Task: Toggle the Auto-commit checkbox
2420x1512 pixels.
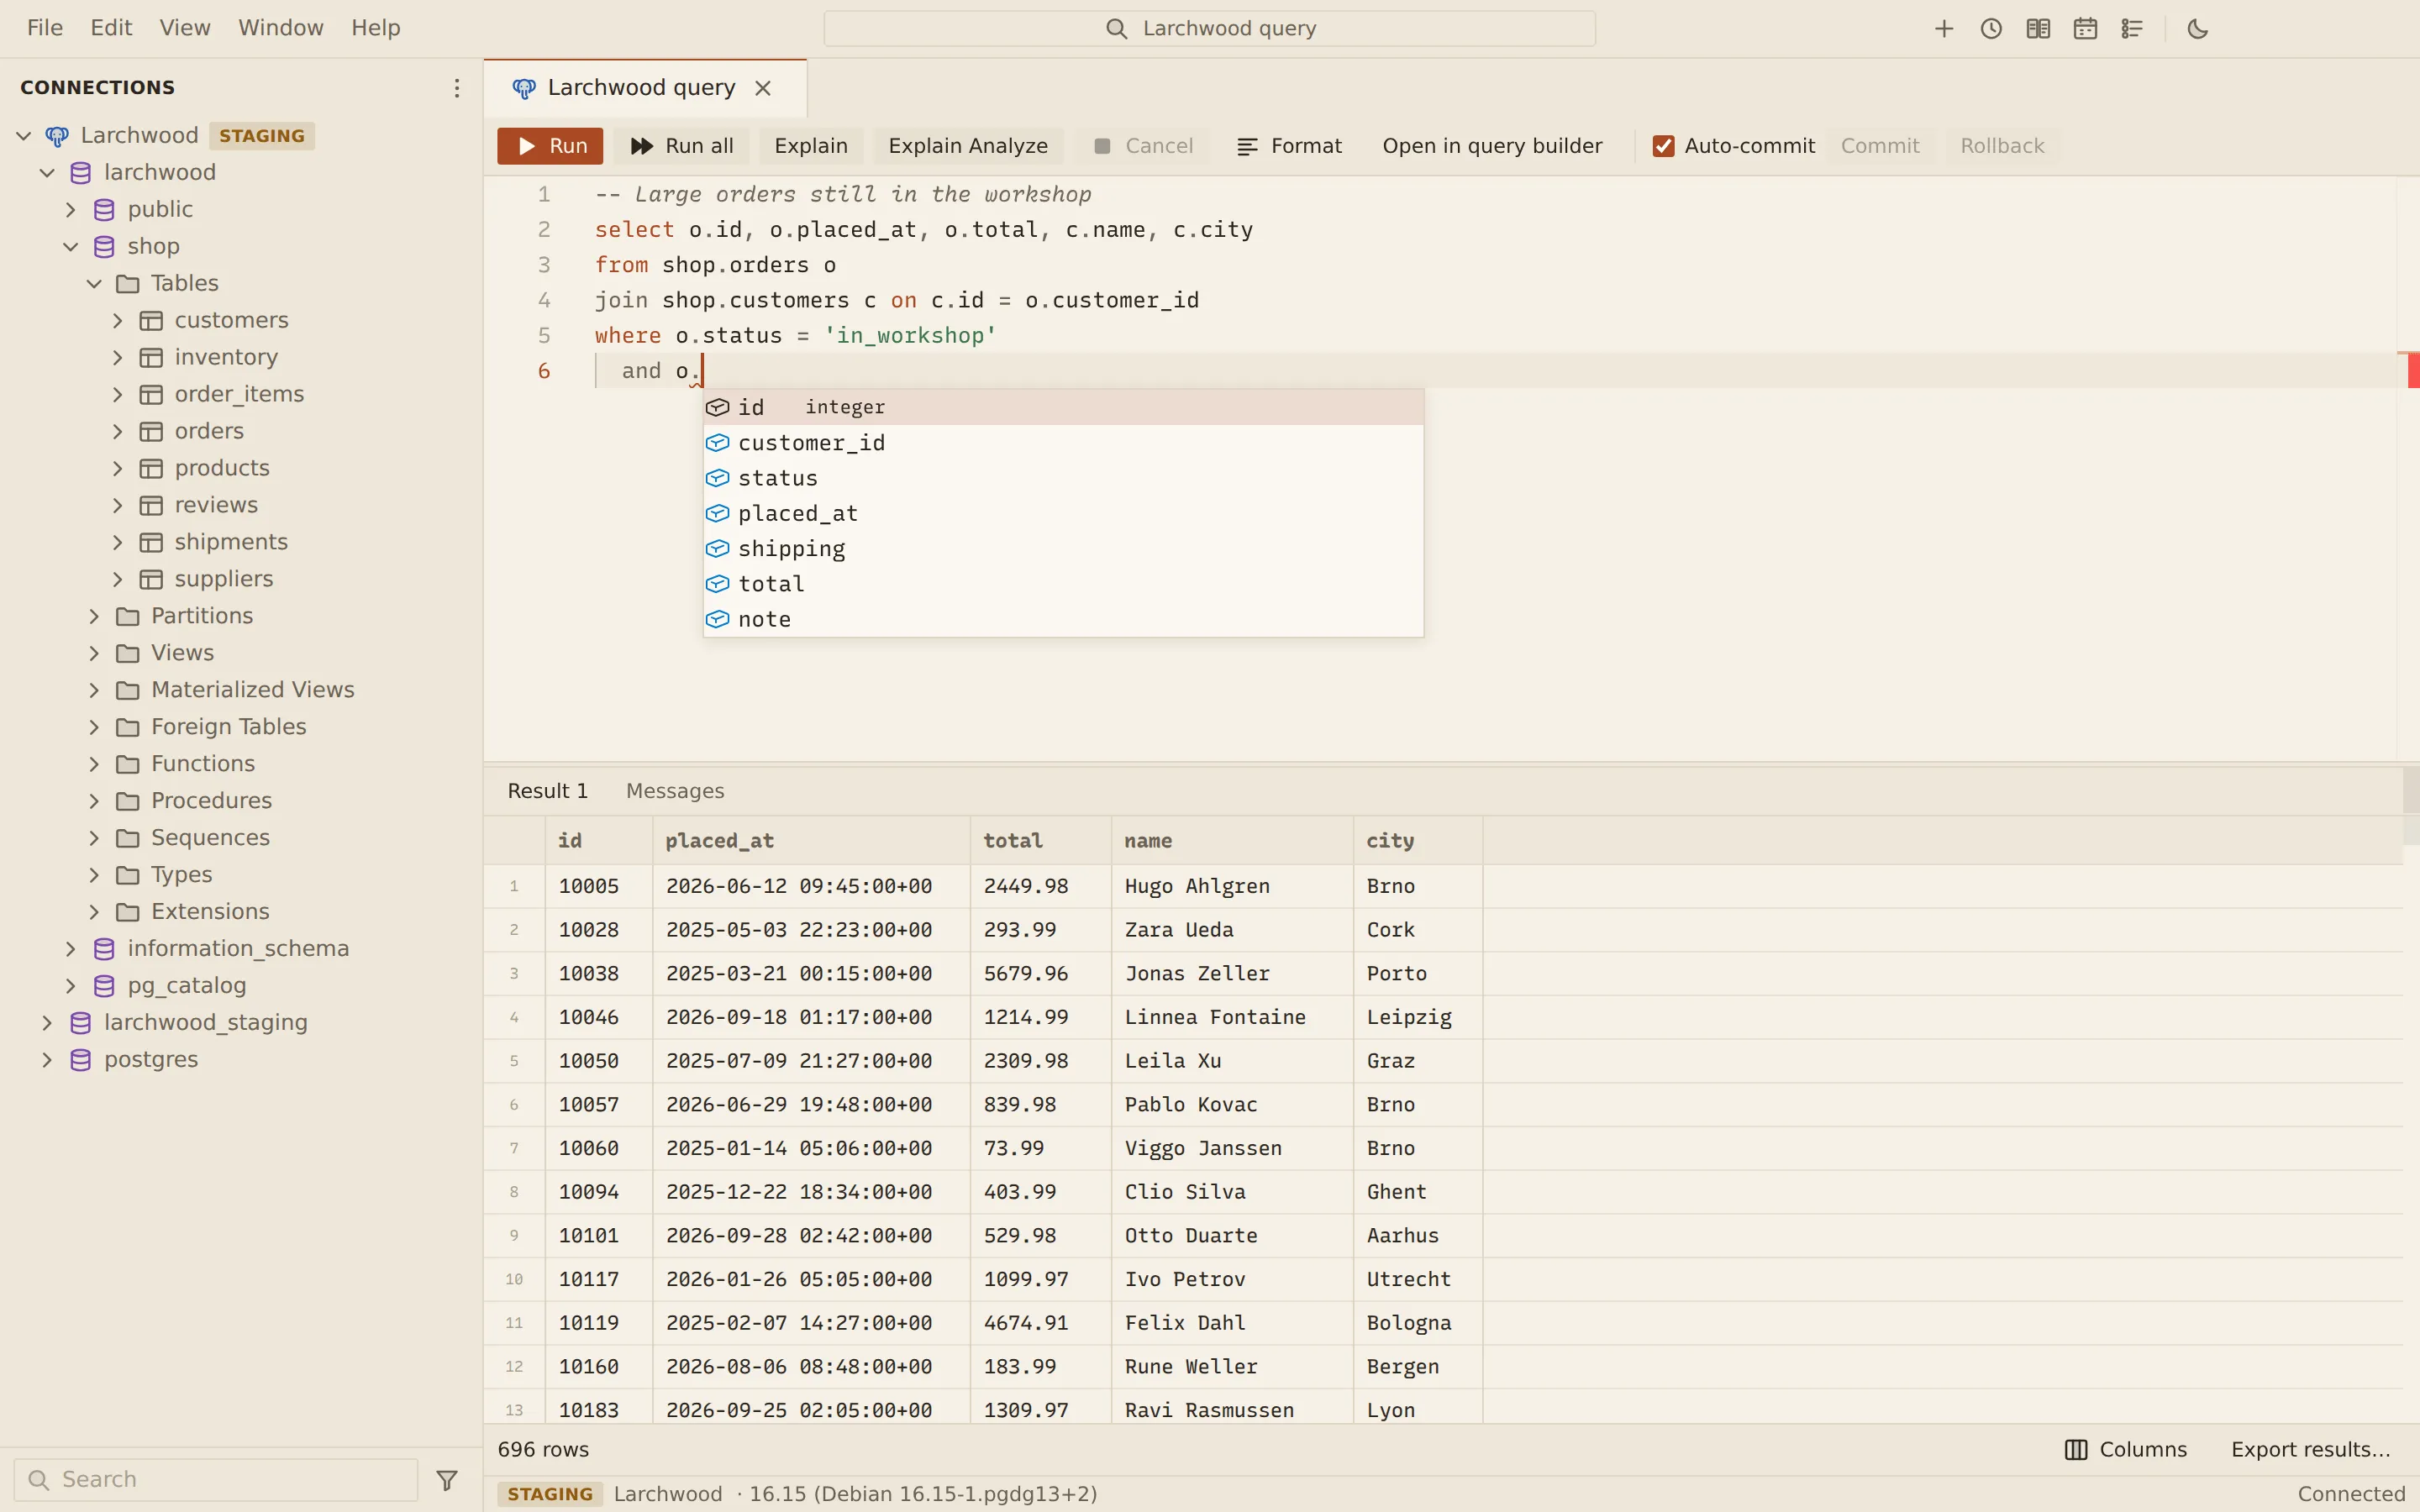Action: [x=1663, y=146]
